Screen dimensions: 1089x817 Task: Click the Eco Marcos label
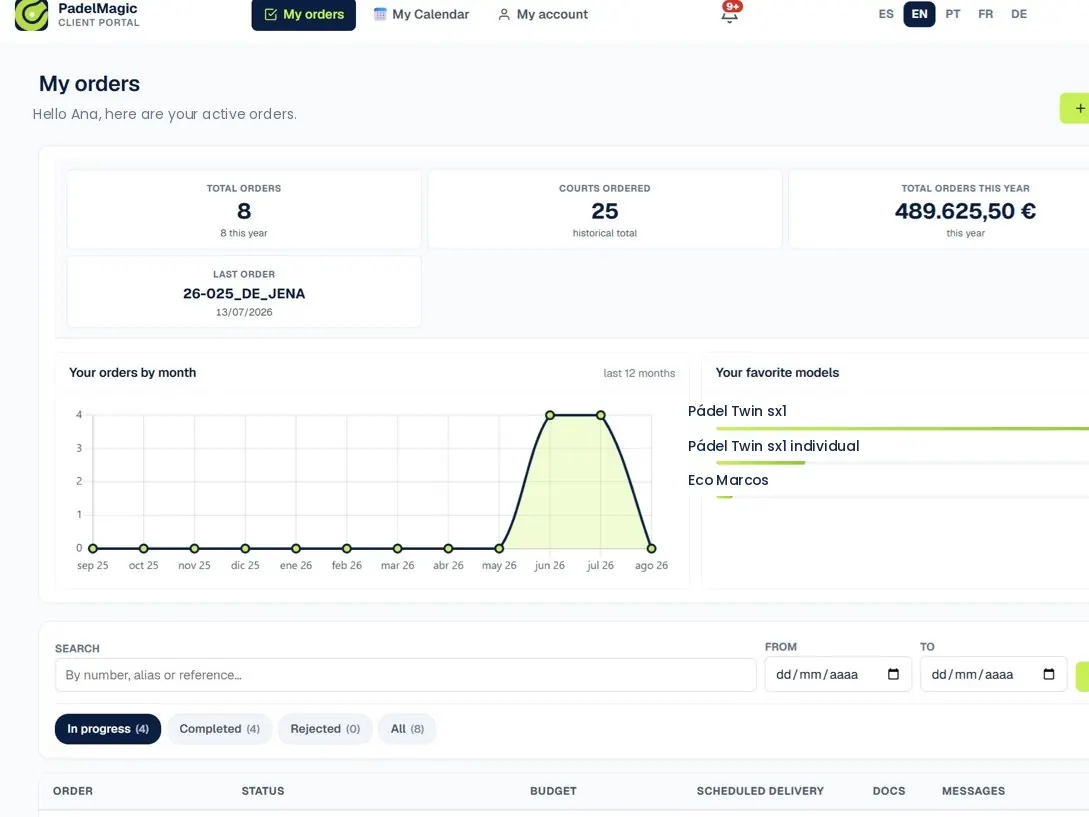click(x=728, y=480)
